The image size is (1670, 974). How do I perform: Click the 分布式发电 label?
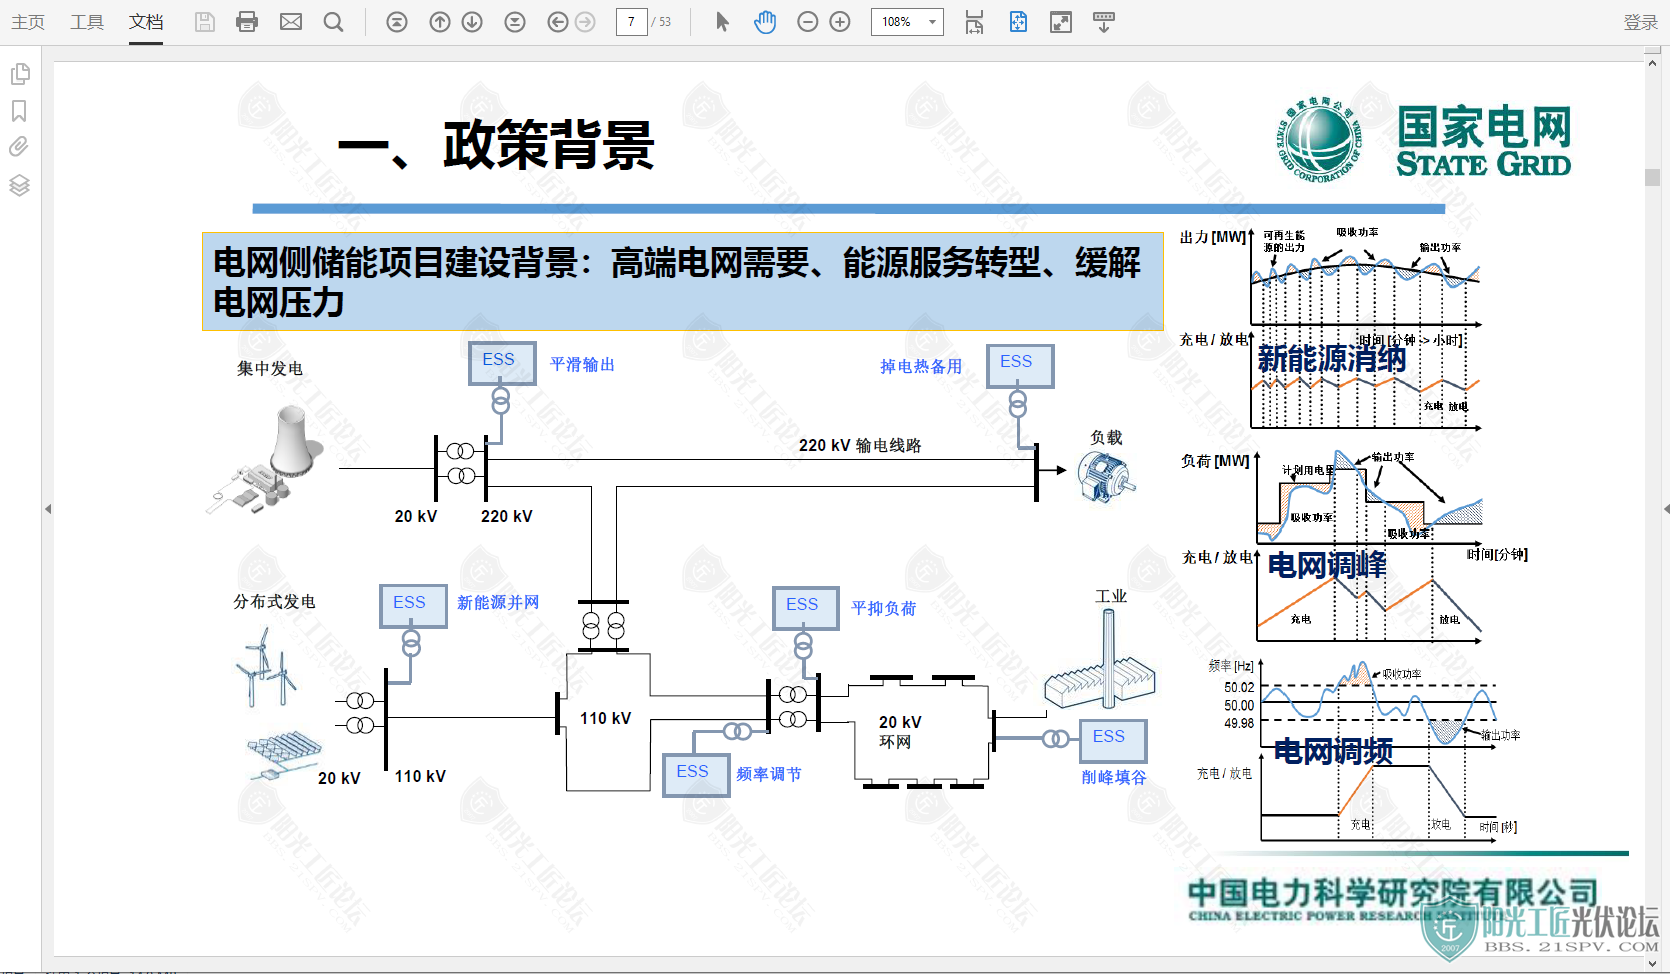[x=275, y=601]
